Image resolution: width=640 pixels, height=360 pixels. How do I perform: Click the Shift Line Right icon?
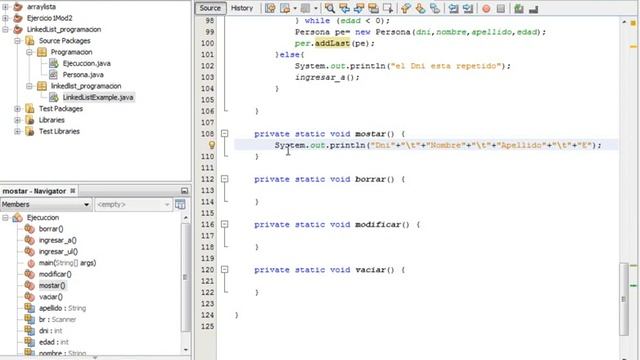click(468, 8)
